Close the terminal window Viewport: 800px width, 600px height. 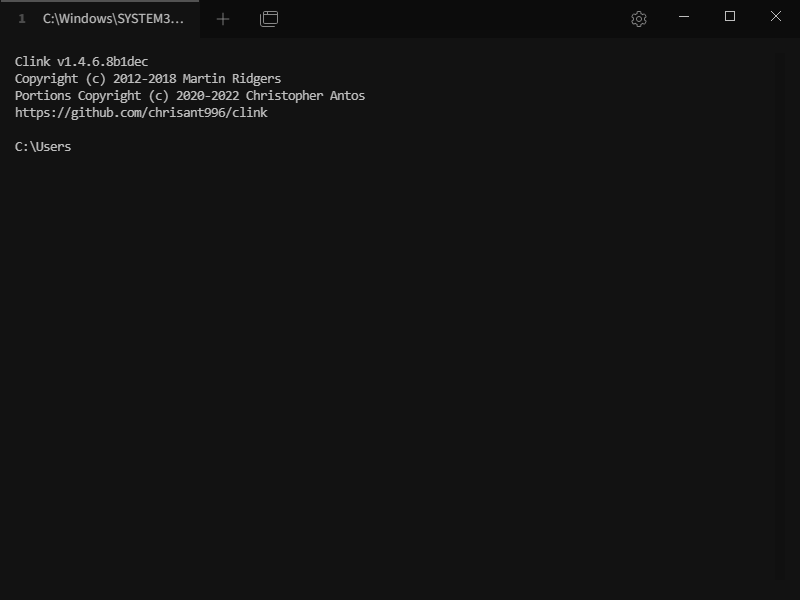tap(776, 16)
